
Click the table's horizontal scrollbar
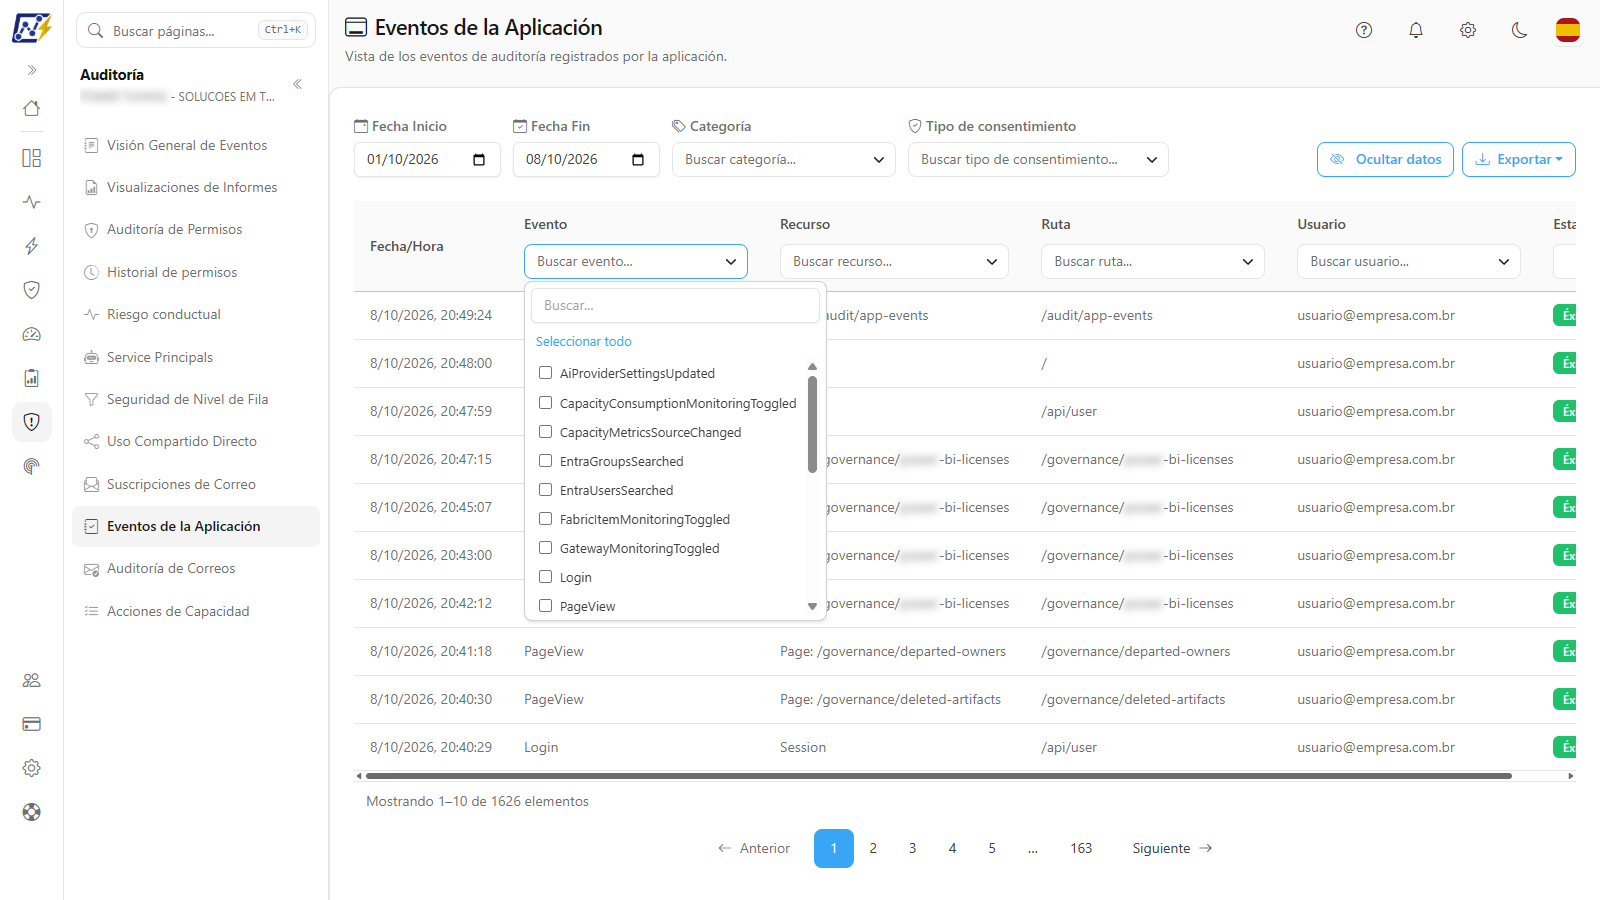click(x=938, y=776)
